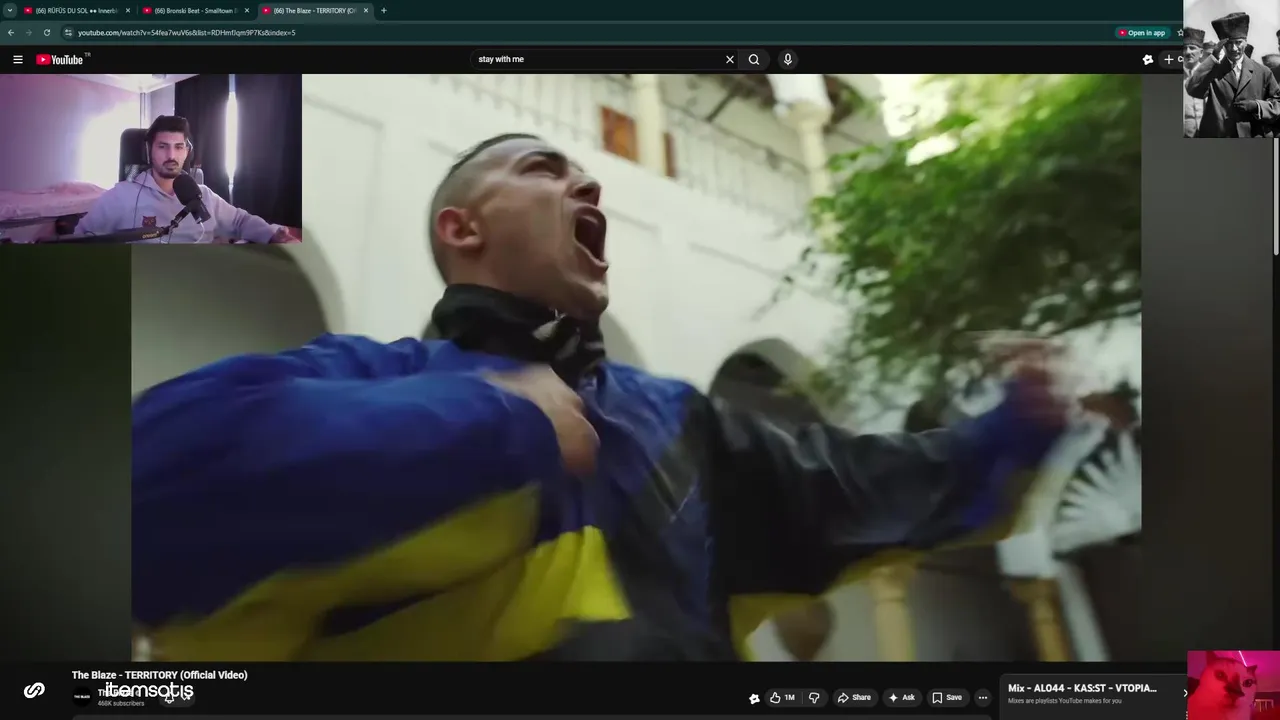This screenshot has width=1280, height=720.
Task: Switch to the RÜFÜS DU SOL Innerbloom tab
Action: click(76, 10)
